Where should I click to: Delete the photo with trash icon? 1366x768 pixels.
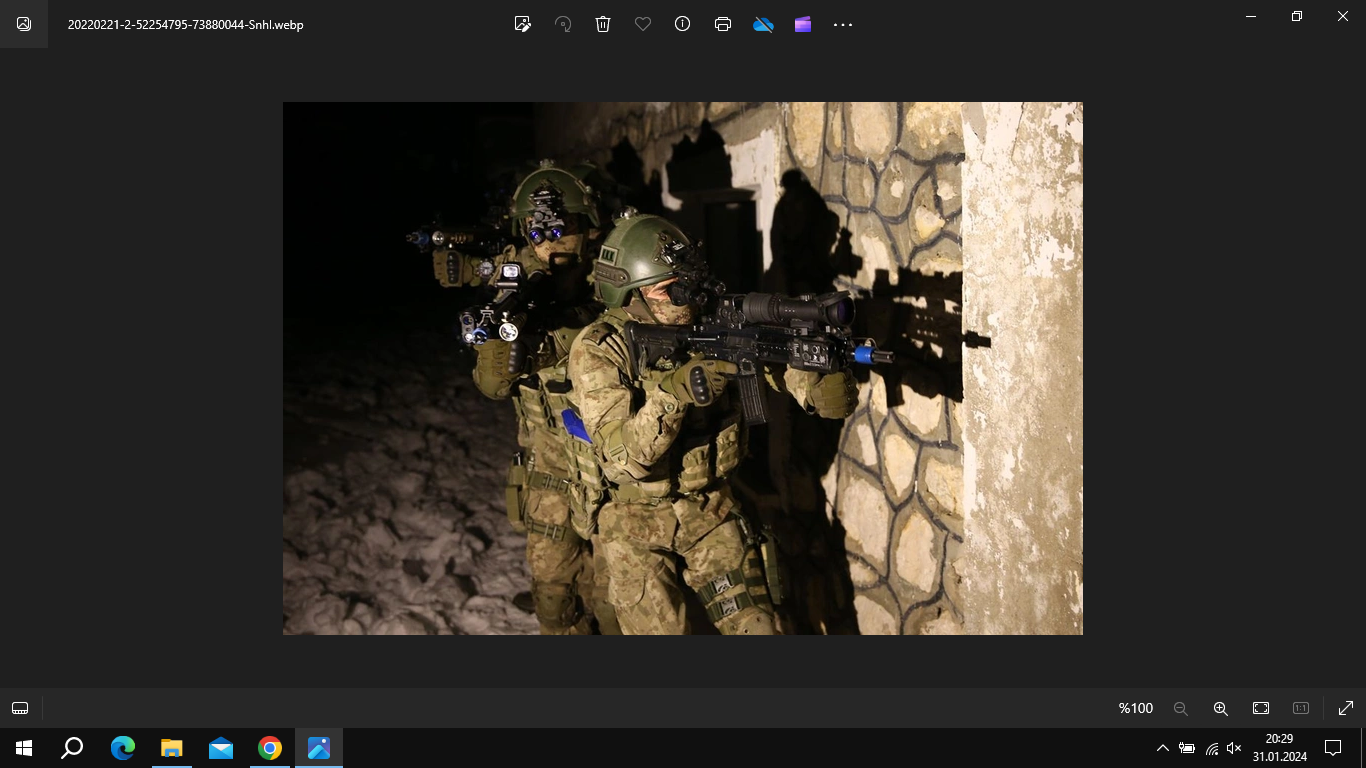(x=603, y=24)
